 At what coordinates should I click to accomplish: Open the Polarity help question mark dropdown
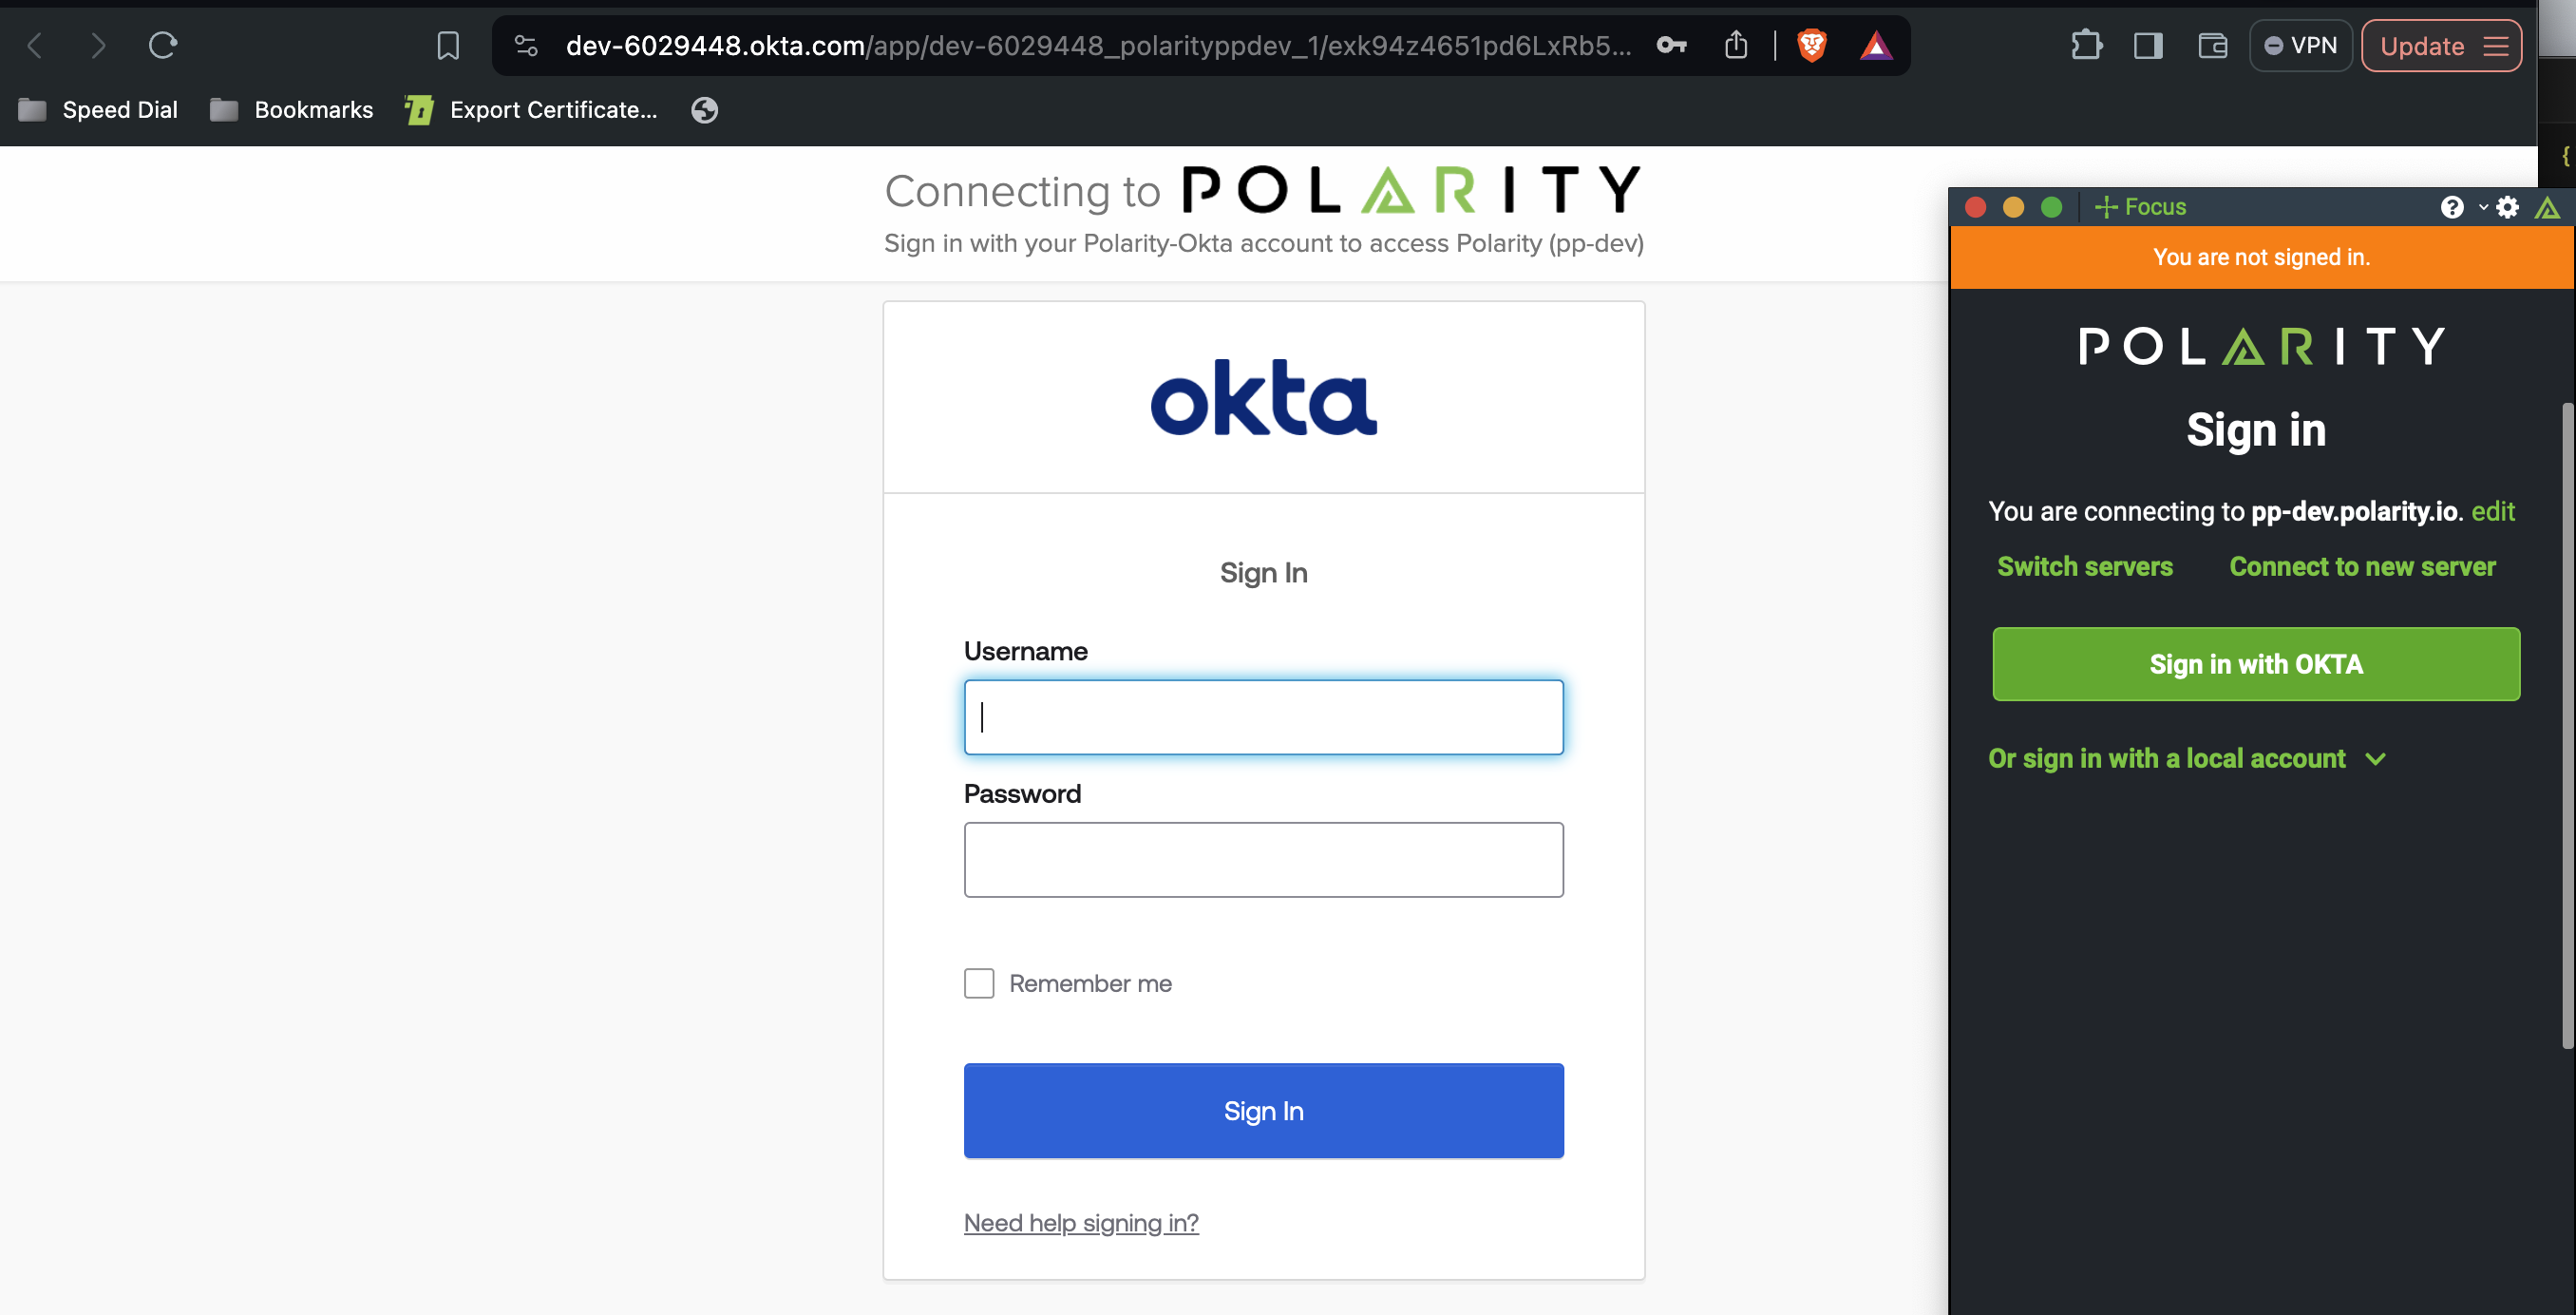(2461, 207)
